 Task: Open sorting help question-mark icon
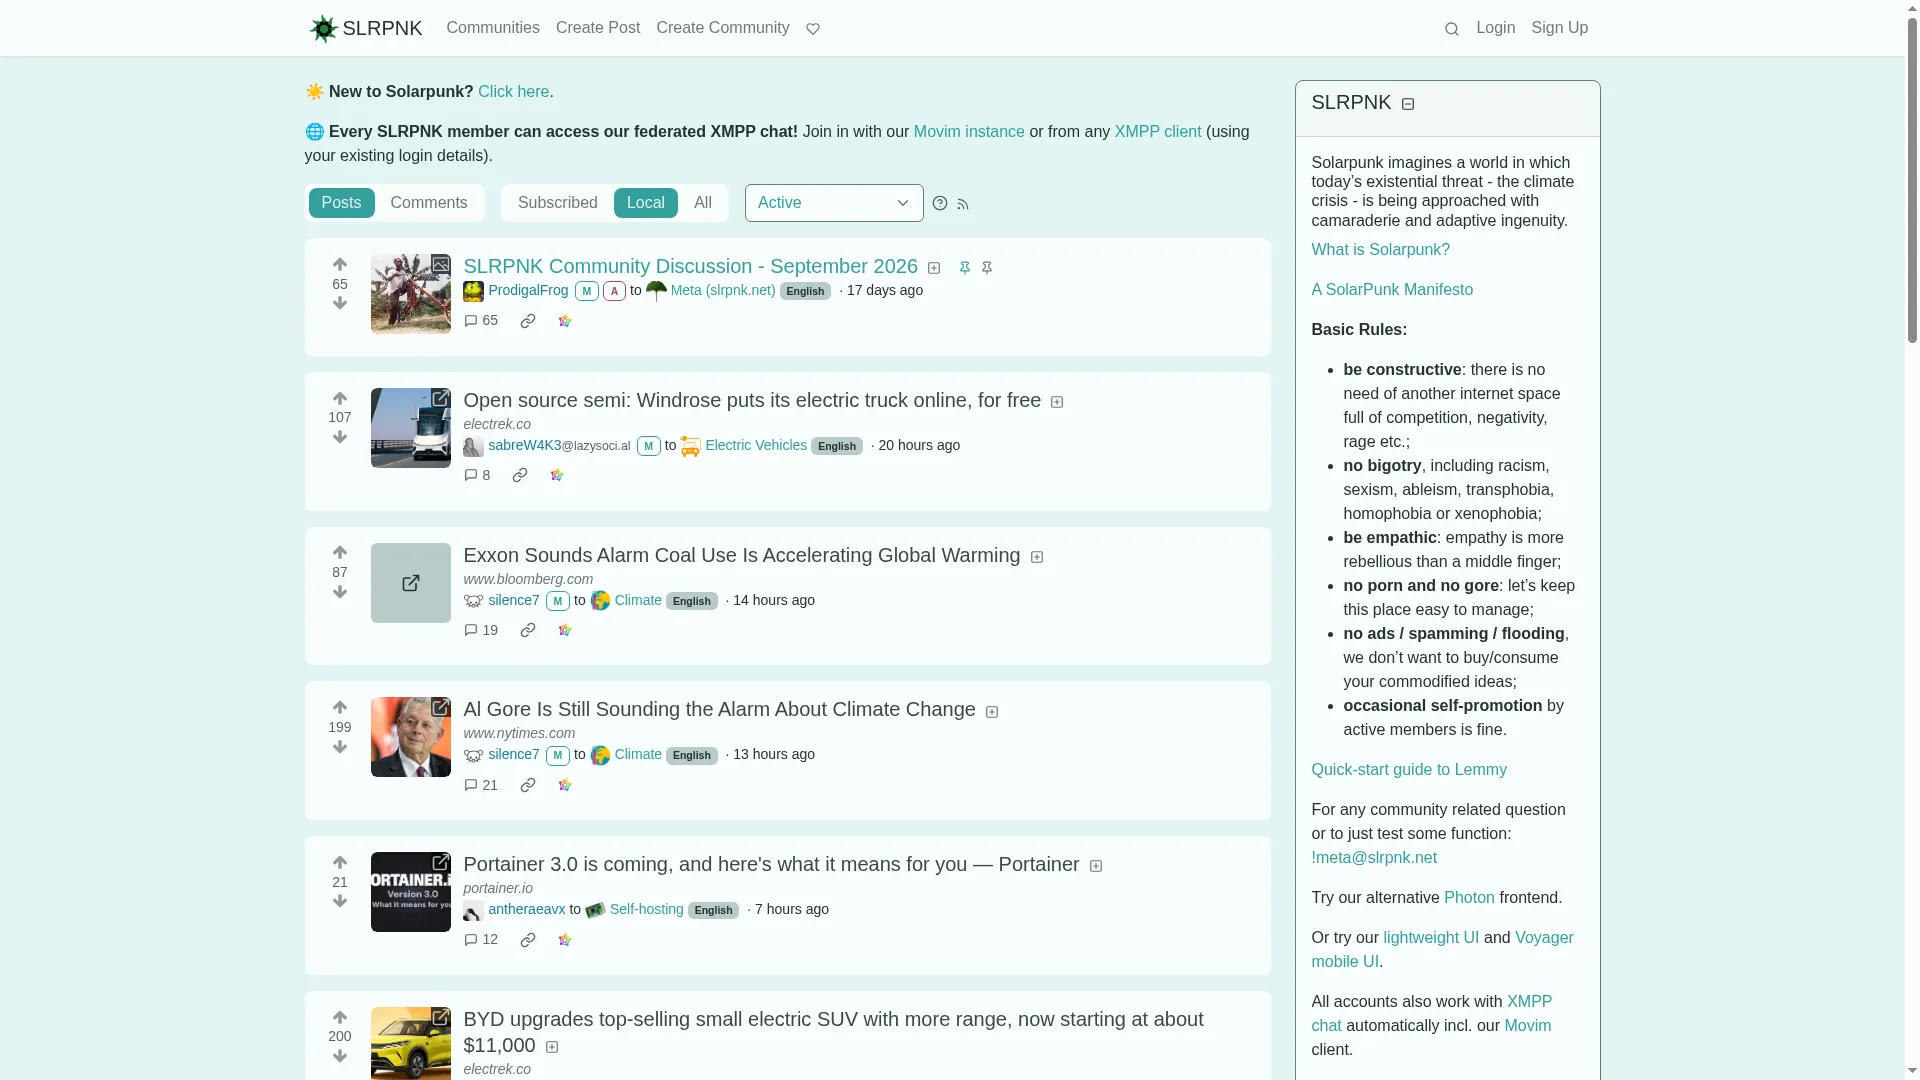click(940, 203)
